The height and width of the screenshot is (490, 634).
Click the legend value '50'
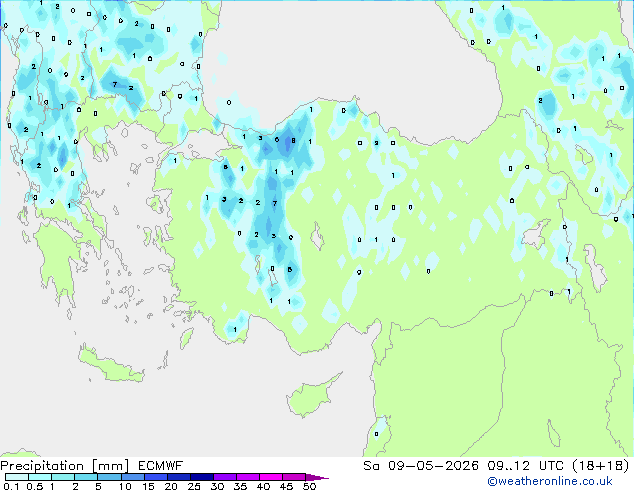point(309,486)
